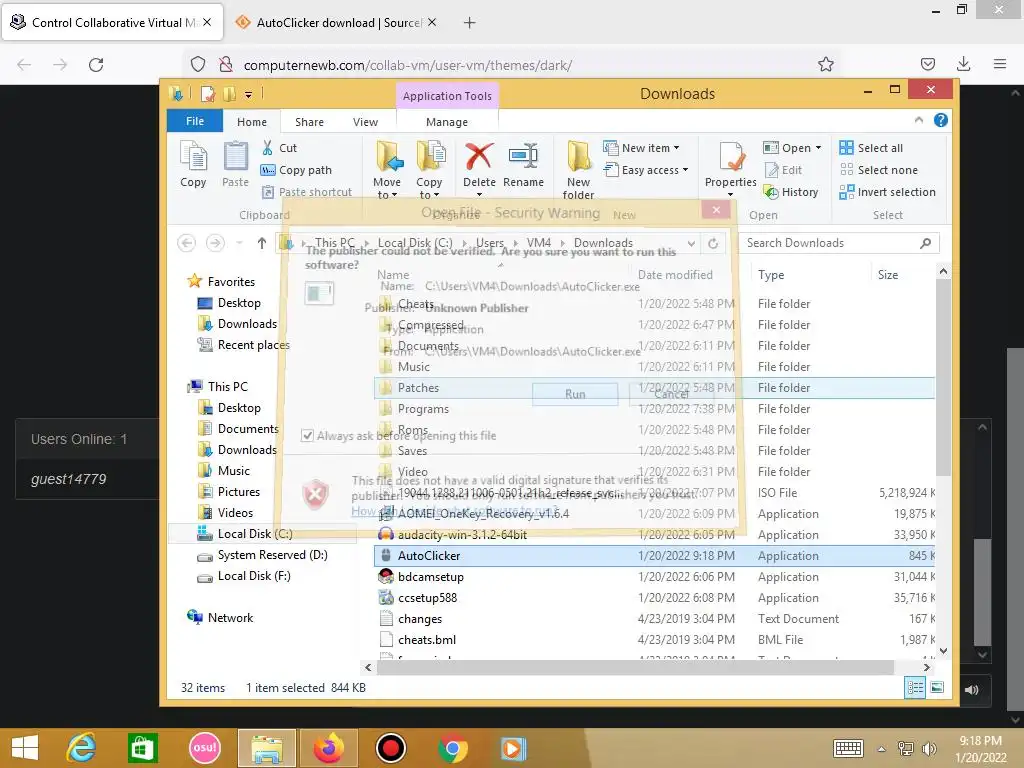Collapse the ribbon with the chevron
This screenshot has height=768, width=1024.
pos(919,120)
